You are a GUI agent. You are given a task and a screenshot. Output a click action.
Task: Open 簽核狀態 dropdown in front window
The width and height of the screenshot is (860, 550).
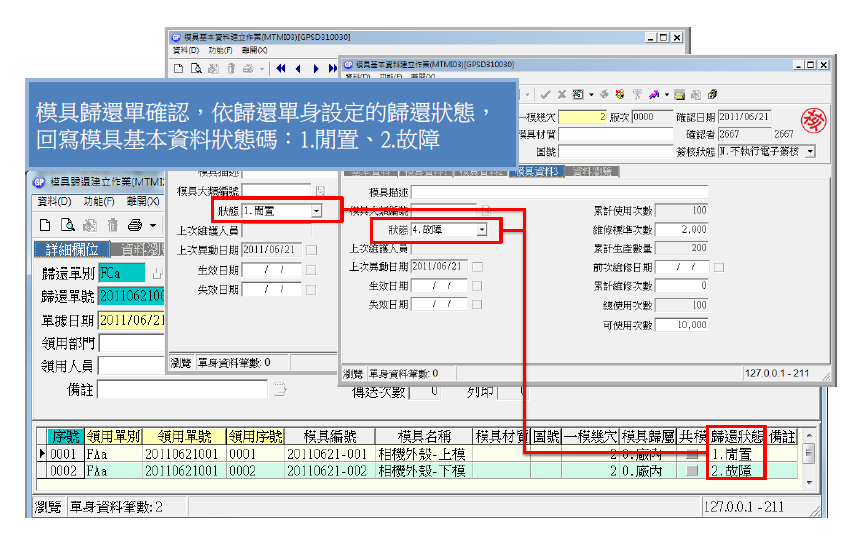pyautogui.click(x=811, y=151)
